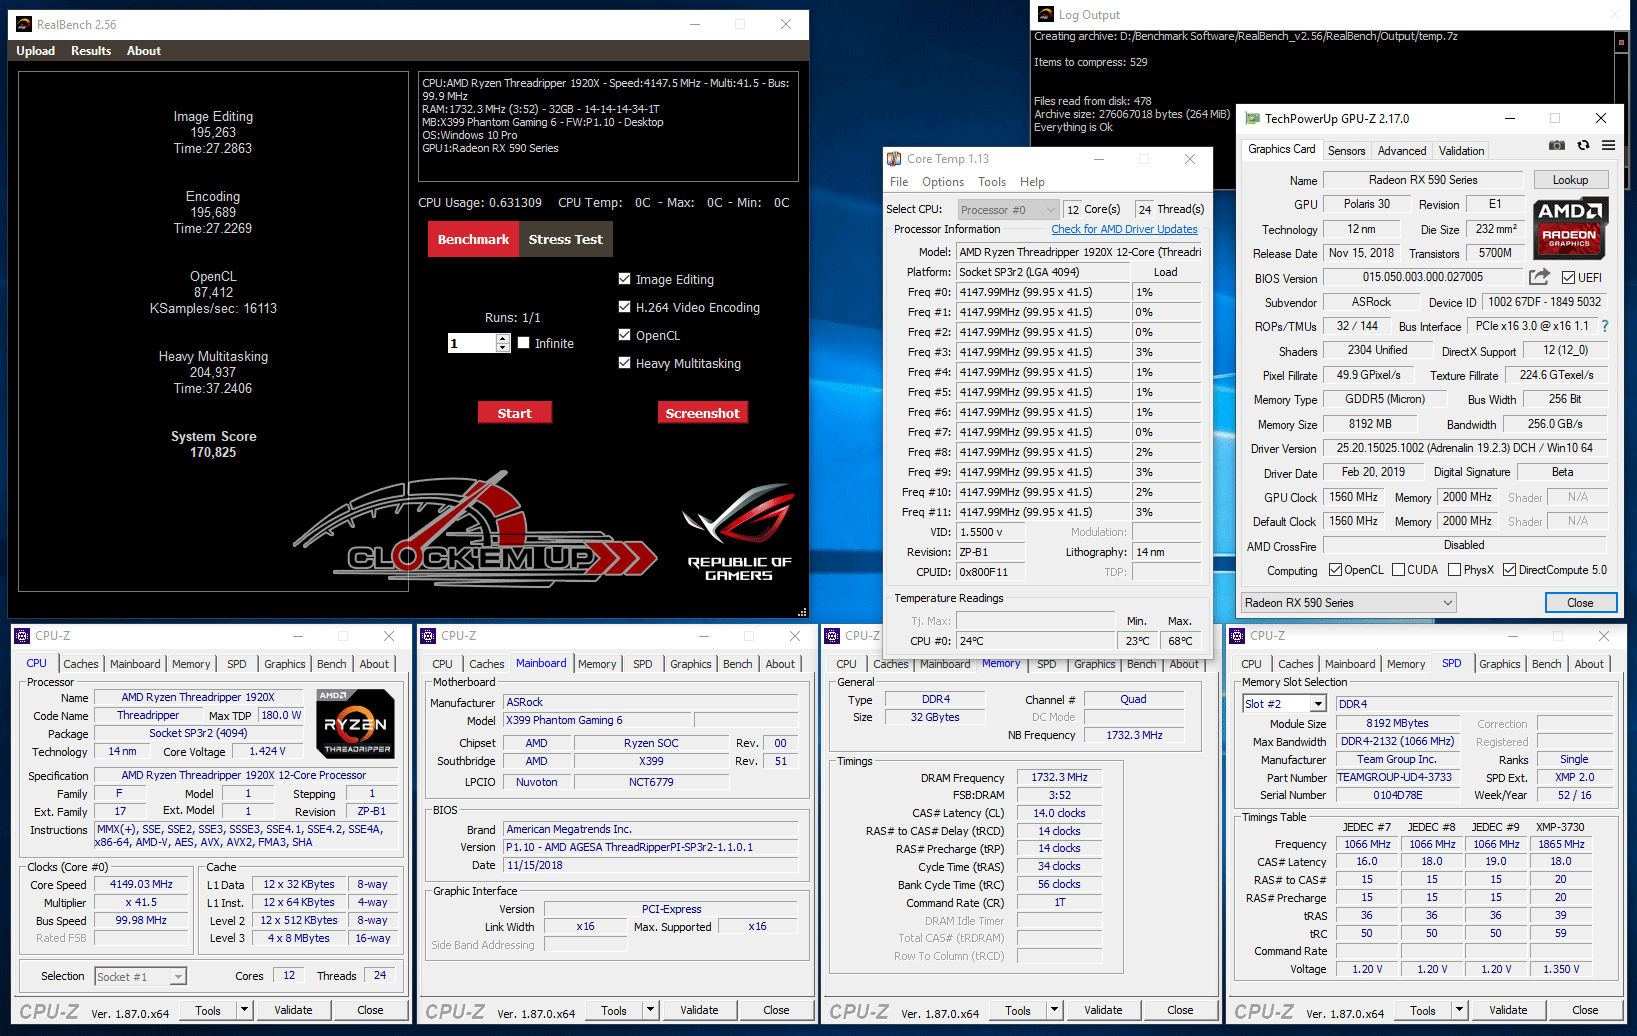Open the GPU-Z hamburger menu

pyautogui.click(x=1608, y=146)
